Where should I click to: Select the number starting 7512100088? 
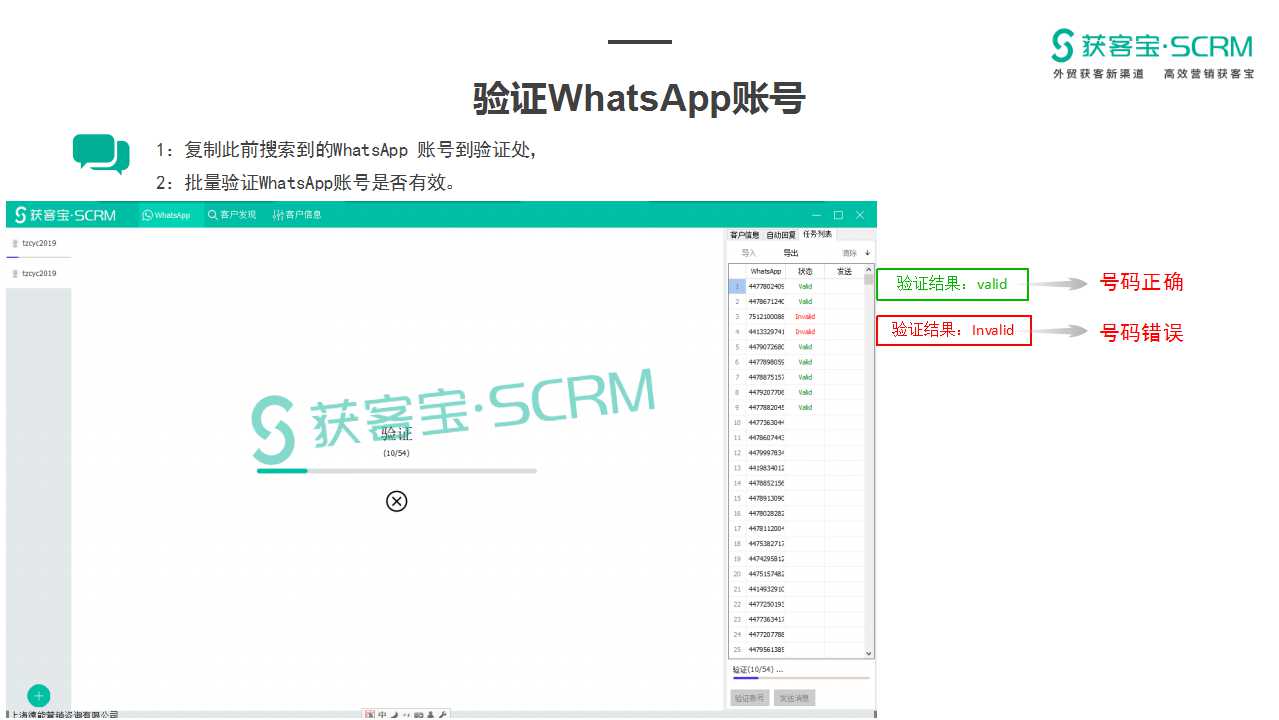pyautogui.click(x=766, y=317)
